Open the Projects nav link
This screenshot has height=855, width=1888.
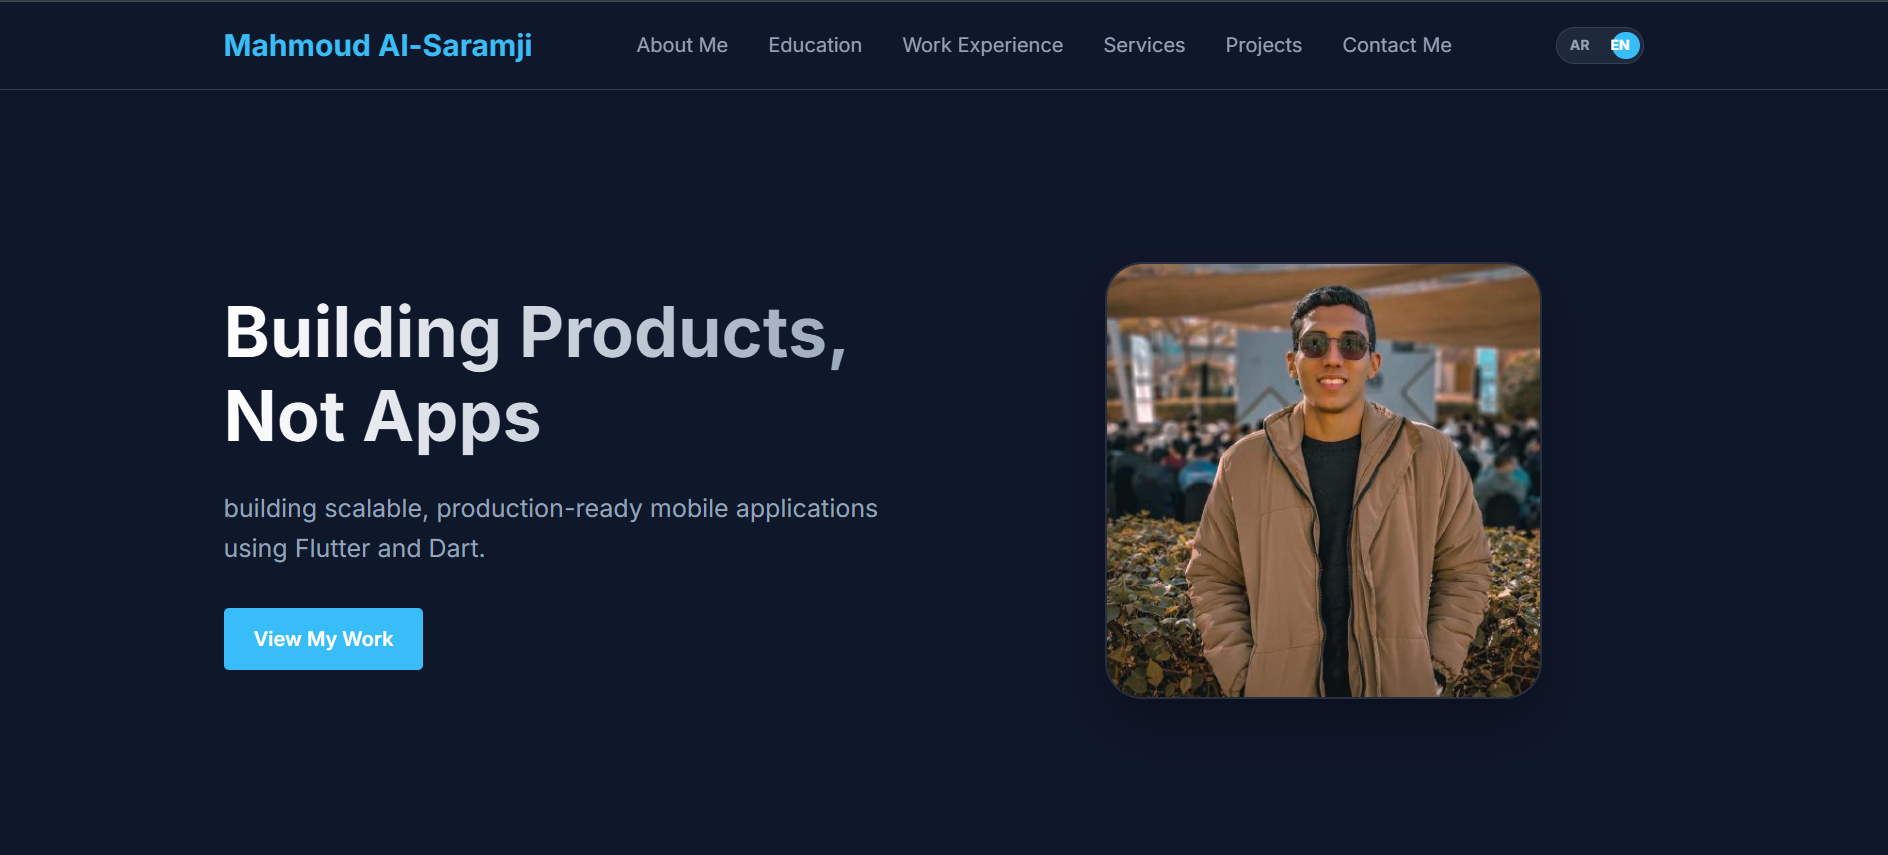click(1263, 45)
